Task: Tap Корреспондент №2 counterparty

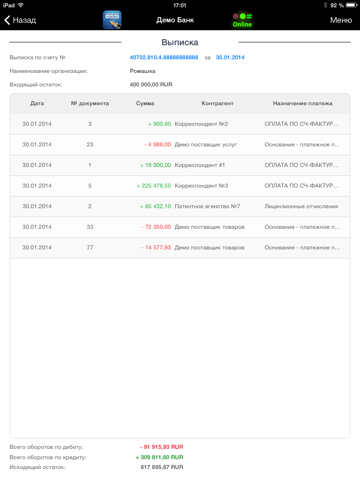Action: pos(201,124)
